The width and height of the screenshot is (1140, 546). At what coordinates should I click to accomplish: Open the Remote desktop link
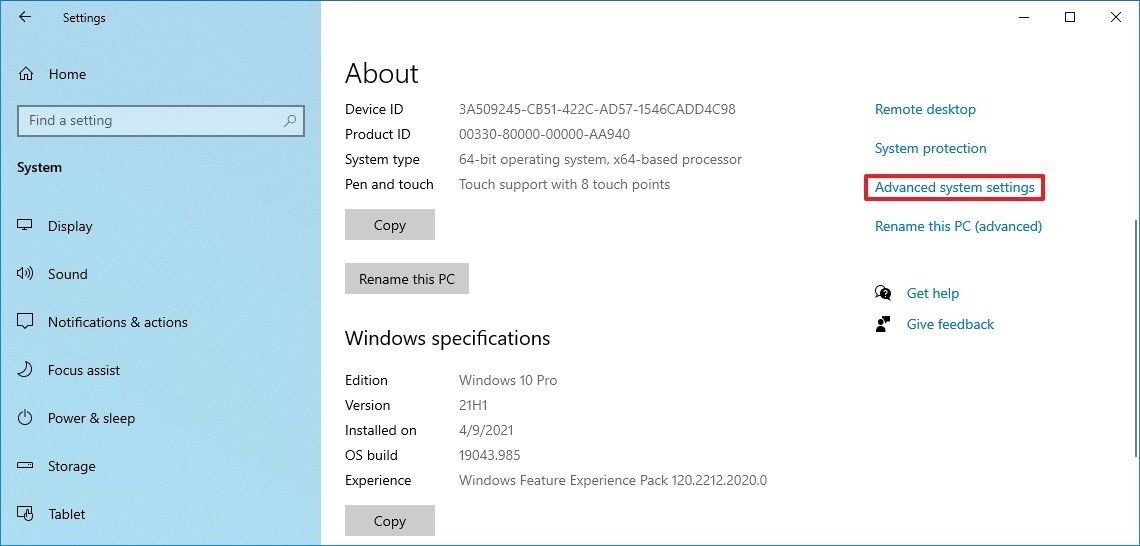(925, 109)
